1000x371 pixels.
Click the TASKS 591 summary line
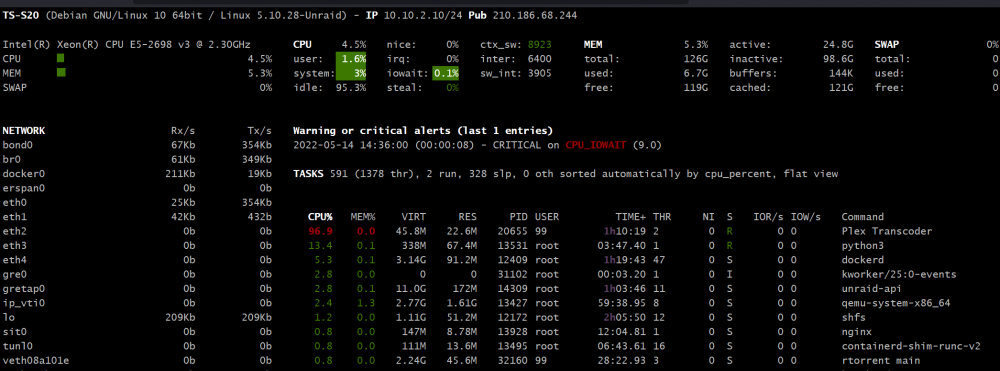click(565, 174)
